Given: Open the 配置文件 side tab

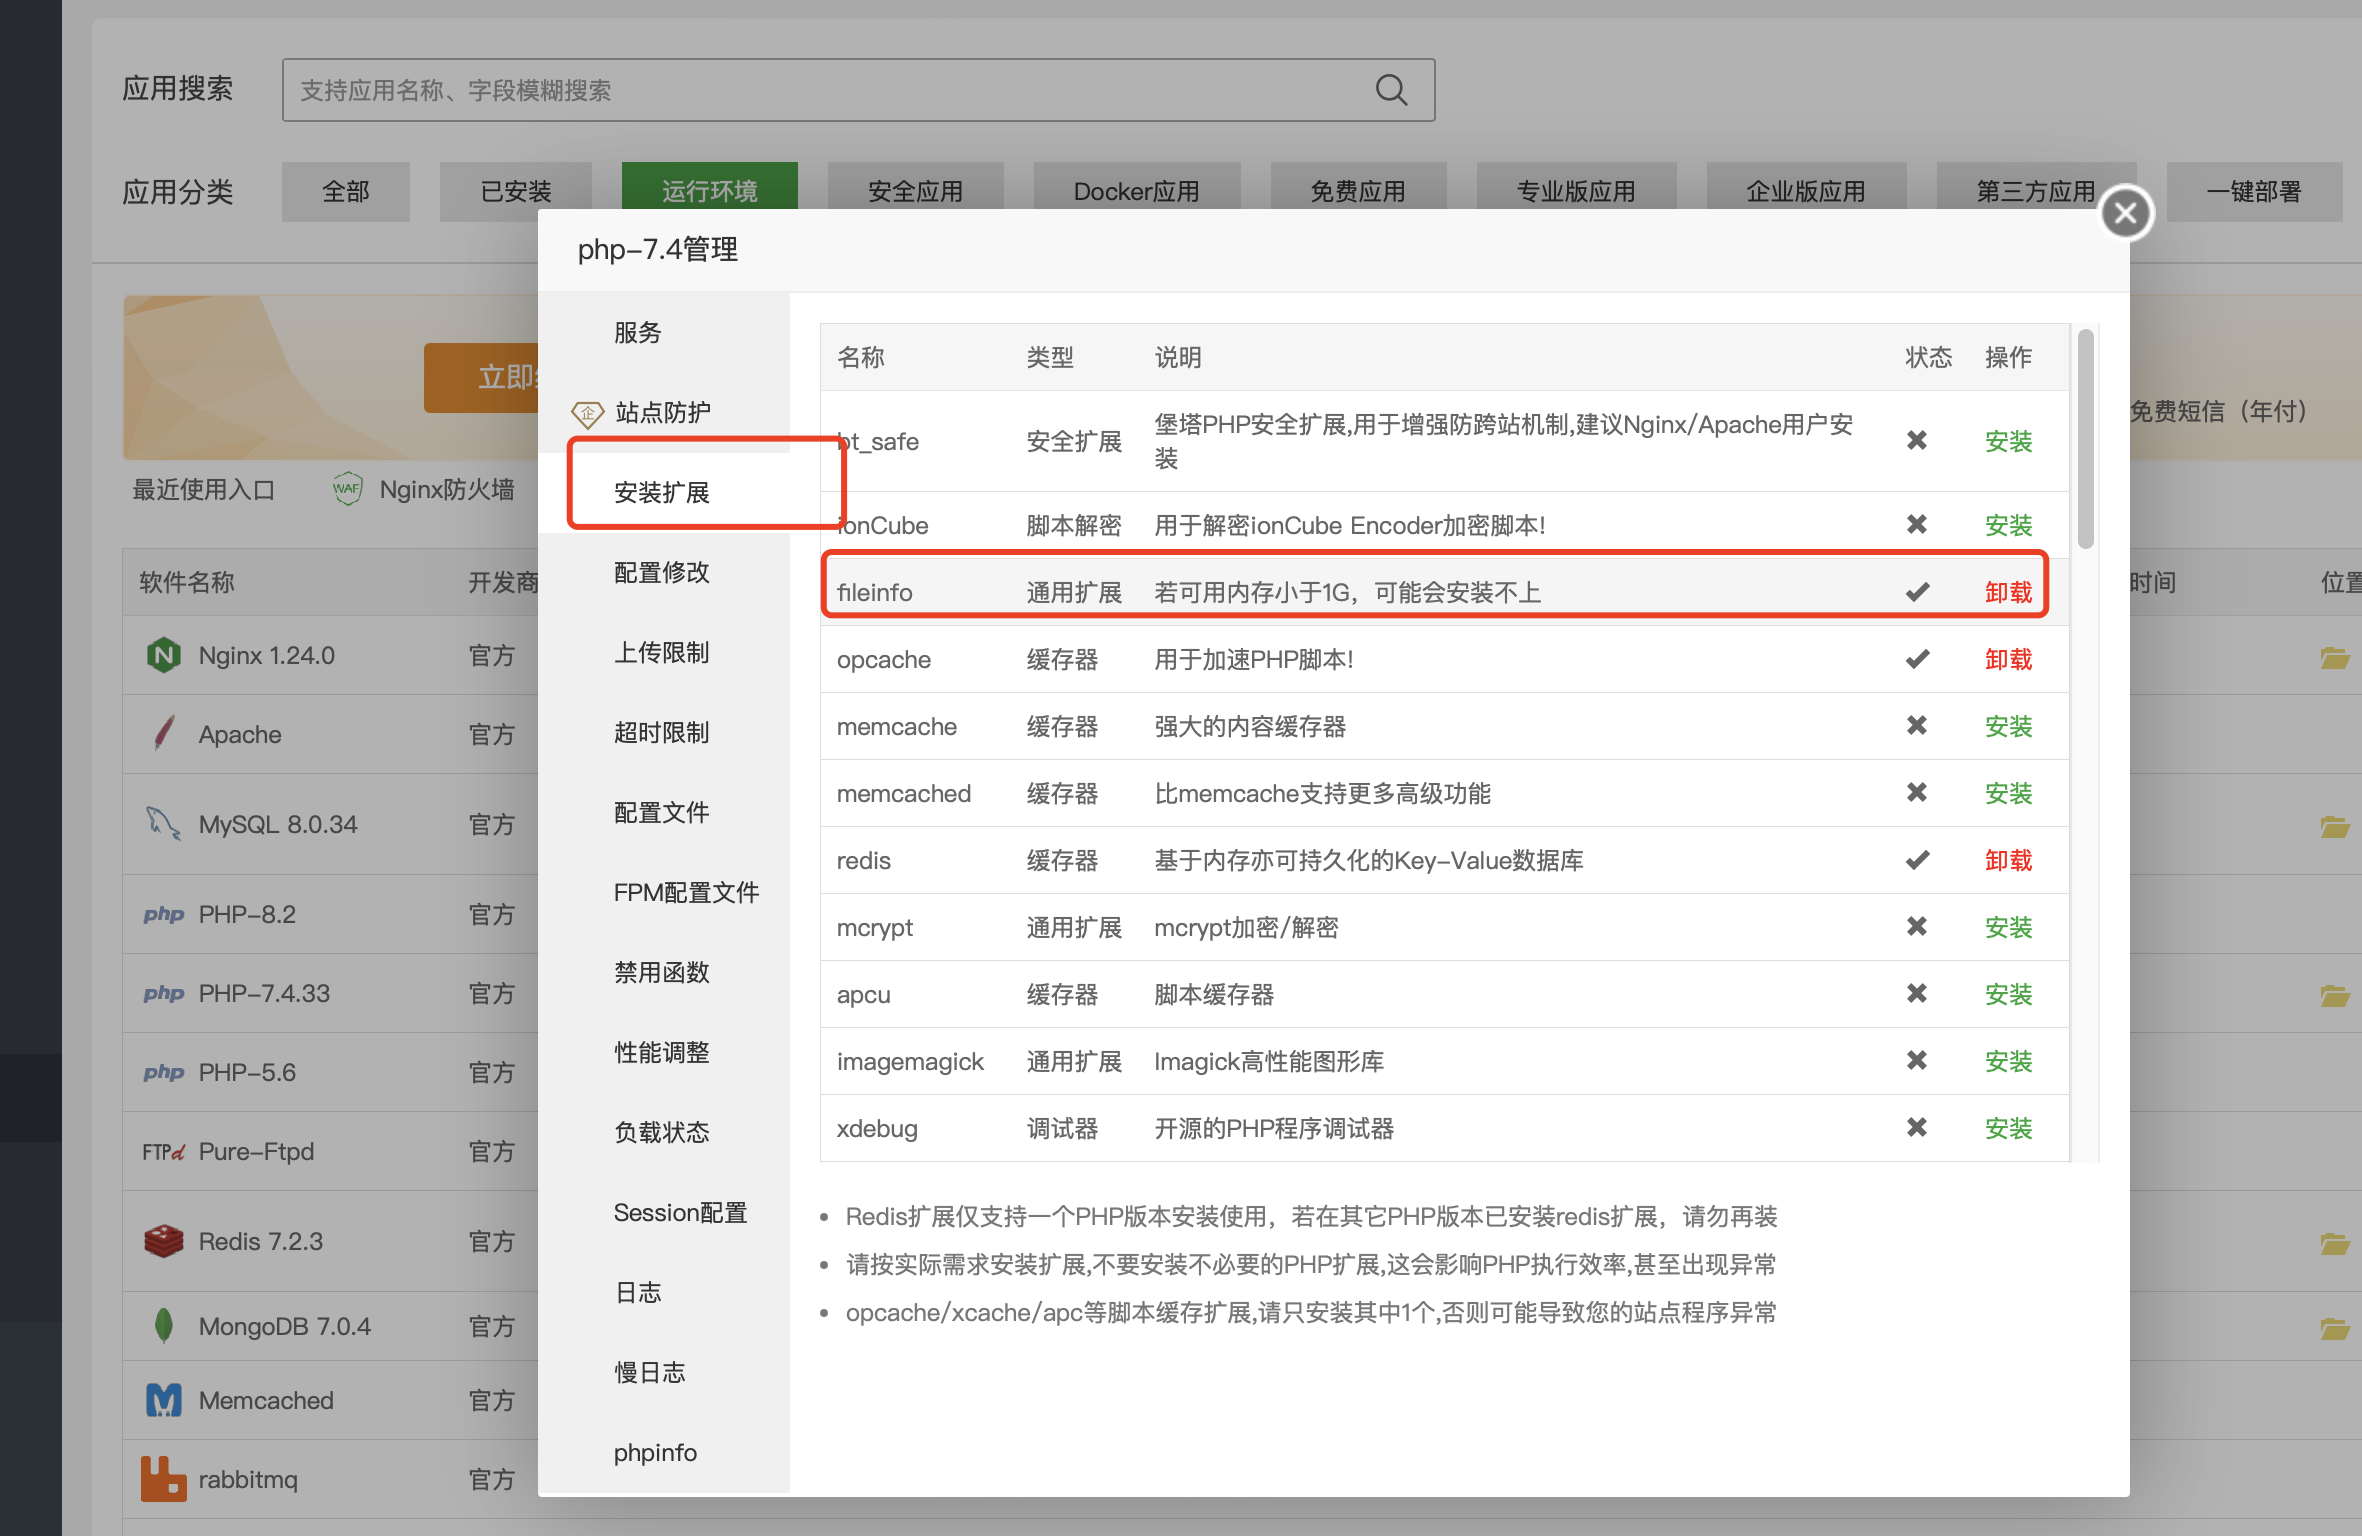Looking at the screenshot, I should click(664, 812).
